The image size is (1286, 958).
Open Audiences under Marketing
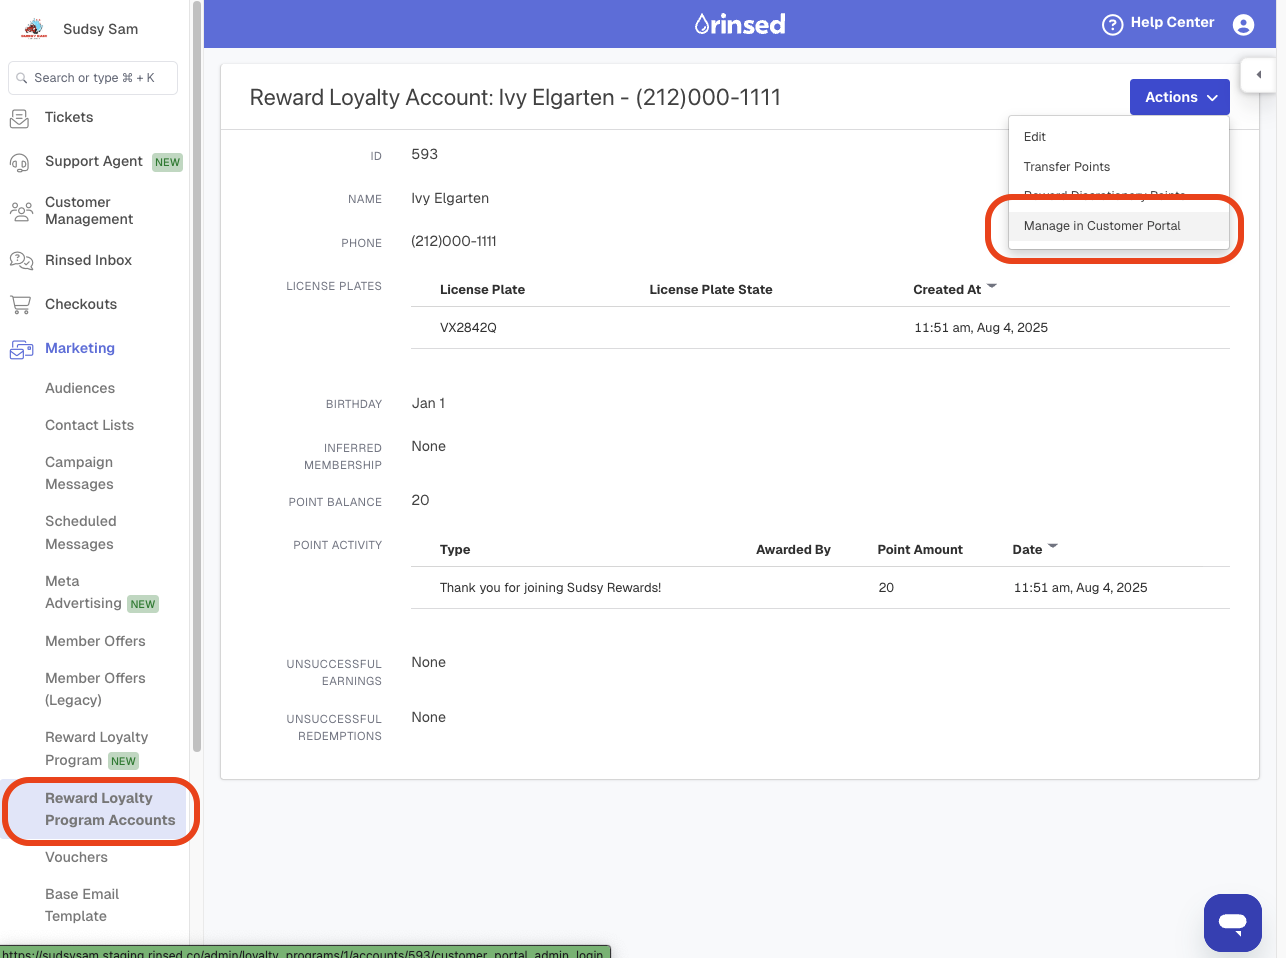pos(80,388)
